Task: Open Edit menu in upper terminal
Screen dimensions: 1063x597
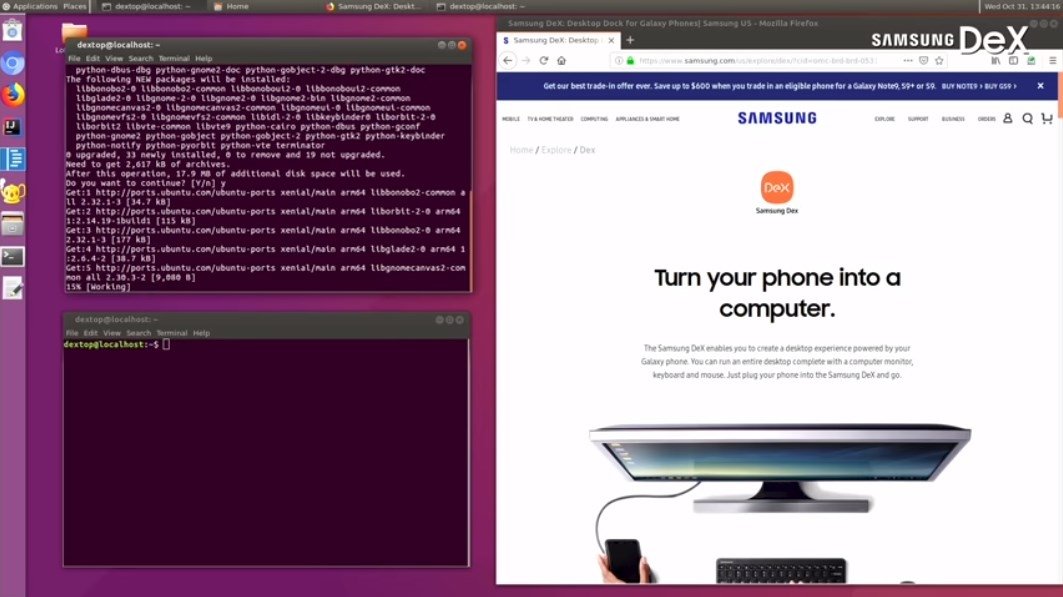Action: [92, 59]
